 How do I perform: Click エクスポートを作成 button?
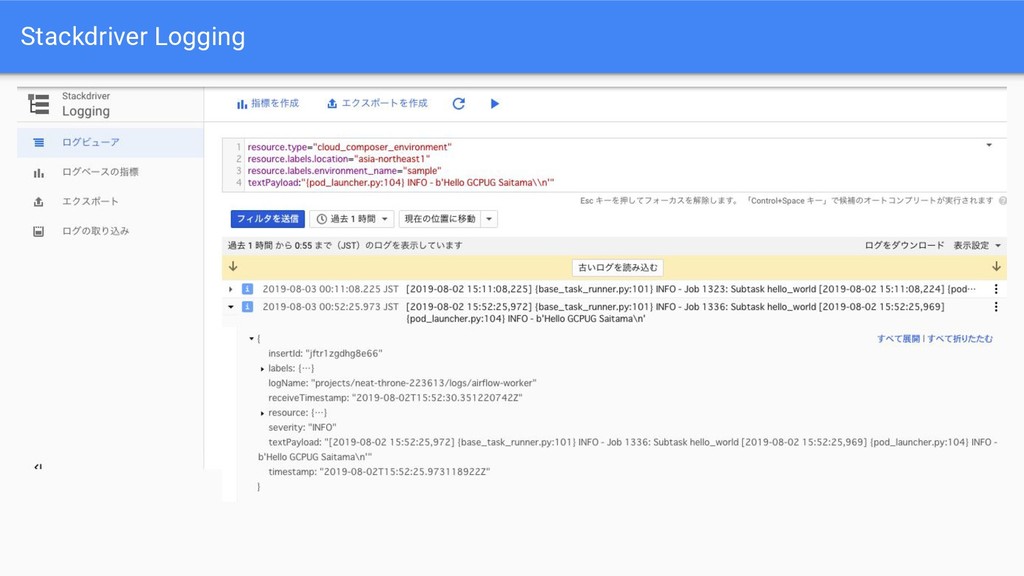377,103
